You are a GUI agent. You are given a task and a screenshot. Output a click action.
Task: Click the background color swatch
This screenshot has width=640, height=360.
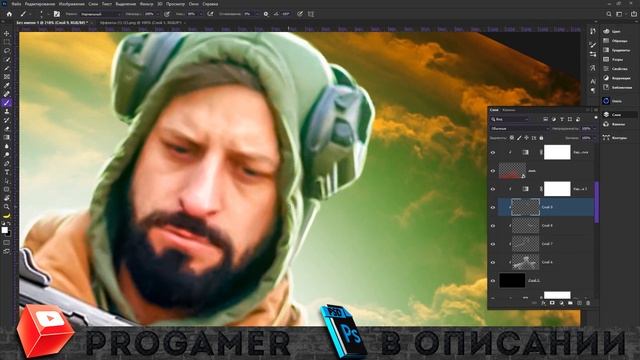coord(9,234)
